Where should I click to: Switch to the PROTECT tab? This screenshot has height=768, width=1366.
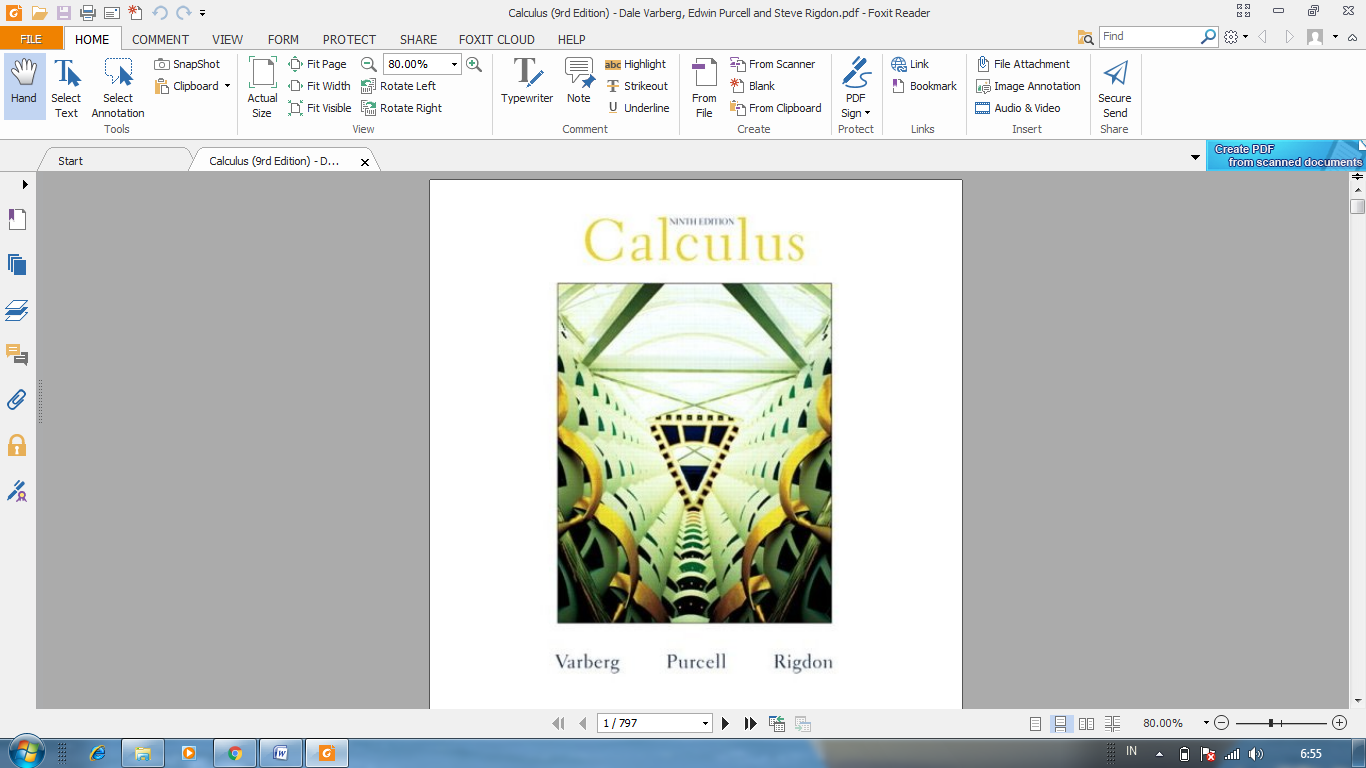tap(349, 39)
